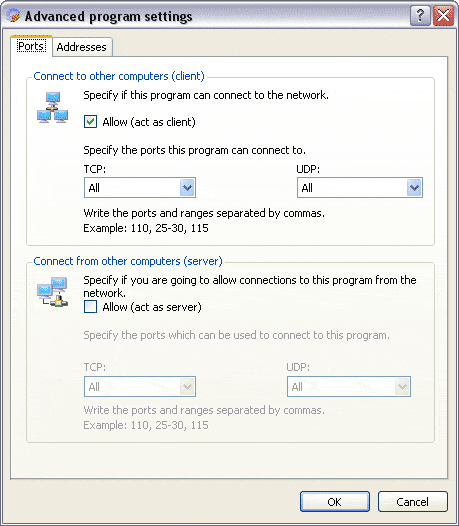Click the Allow (act as server) label
The width and height of the screenshot is (459, 526).
(152, 307)
